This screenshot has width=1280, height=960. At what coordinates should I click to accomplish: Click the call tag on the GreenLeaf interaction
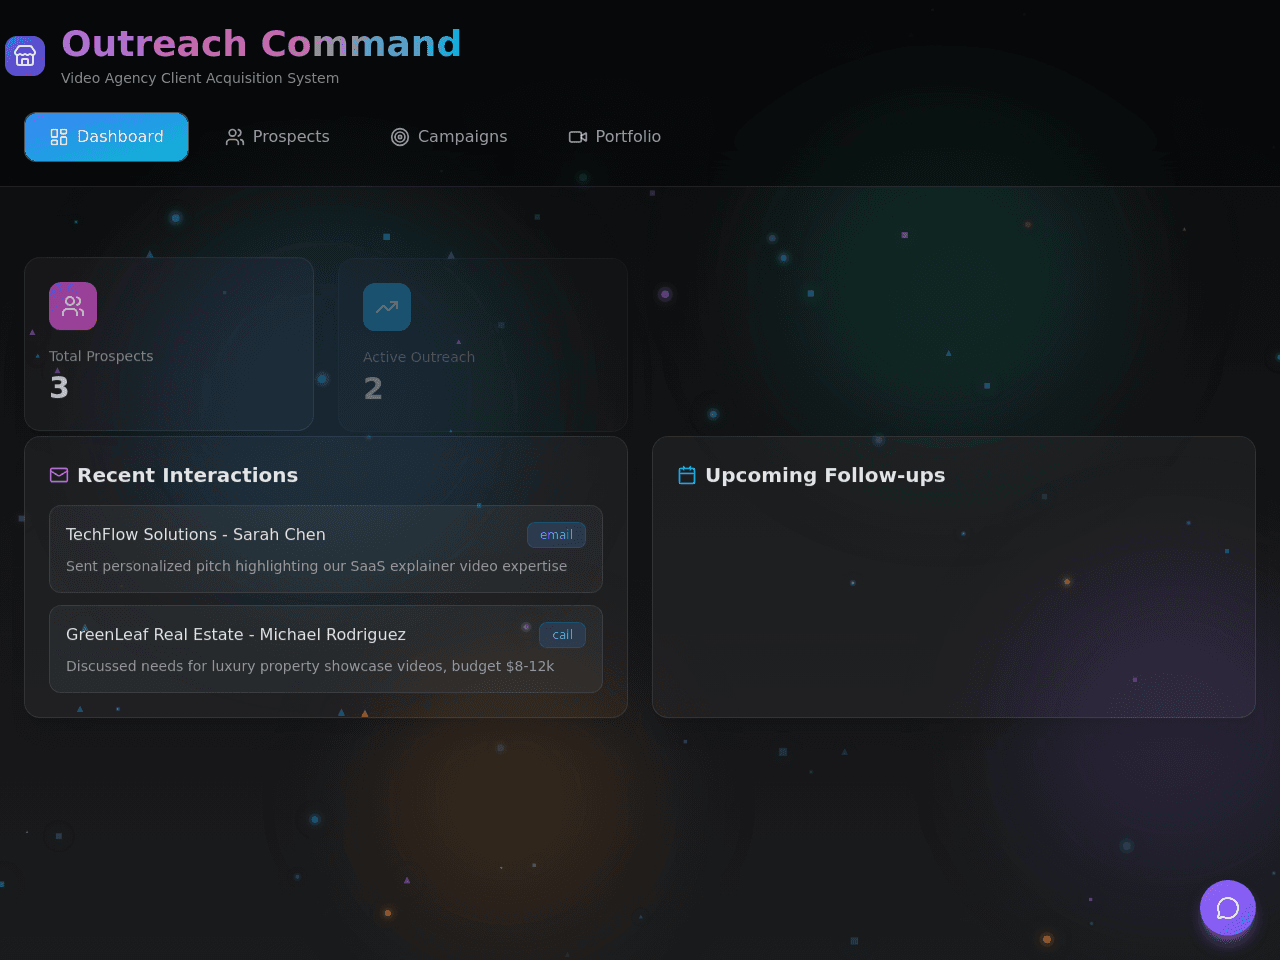[x=563, y=635]
